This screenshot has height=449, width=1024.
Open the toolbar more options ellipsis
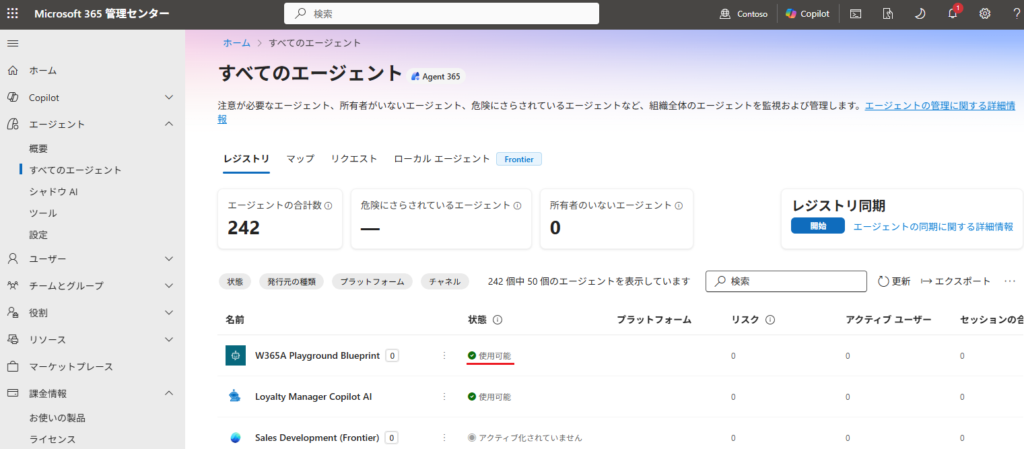click(x=1010, y=281)
